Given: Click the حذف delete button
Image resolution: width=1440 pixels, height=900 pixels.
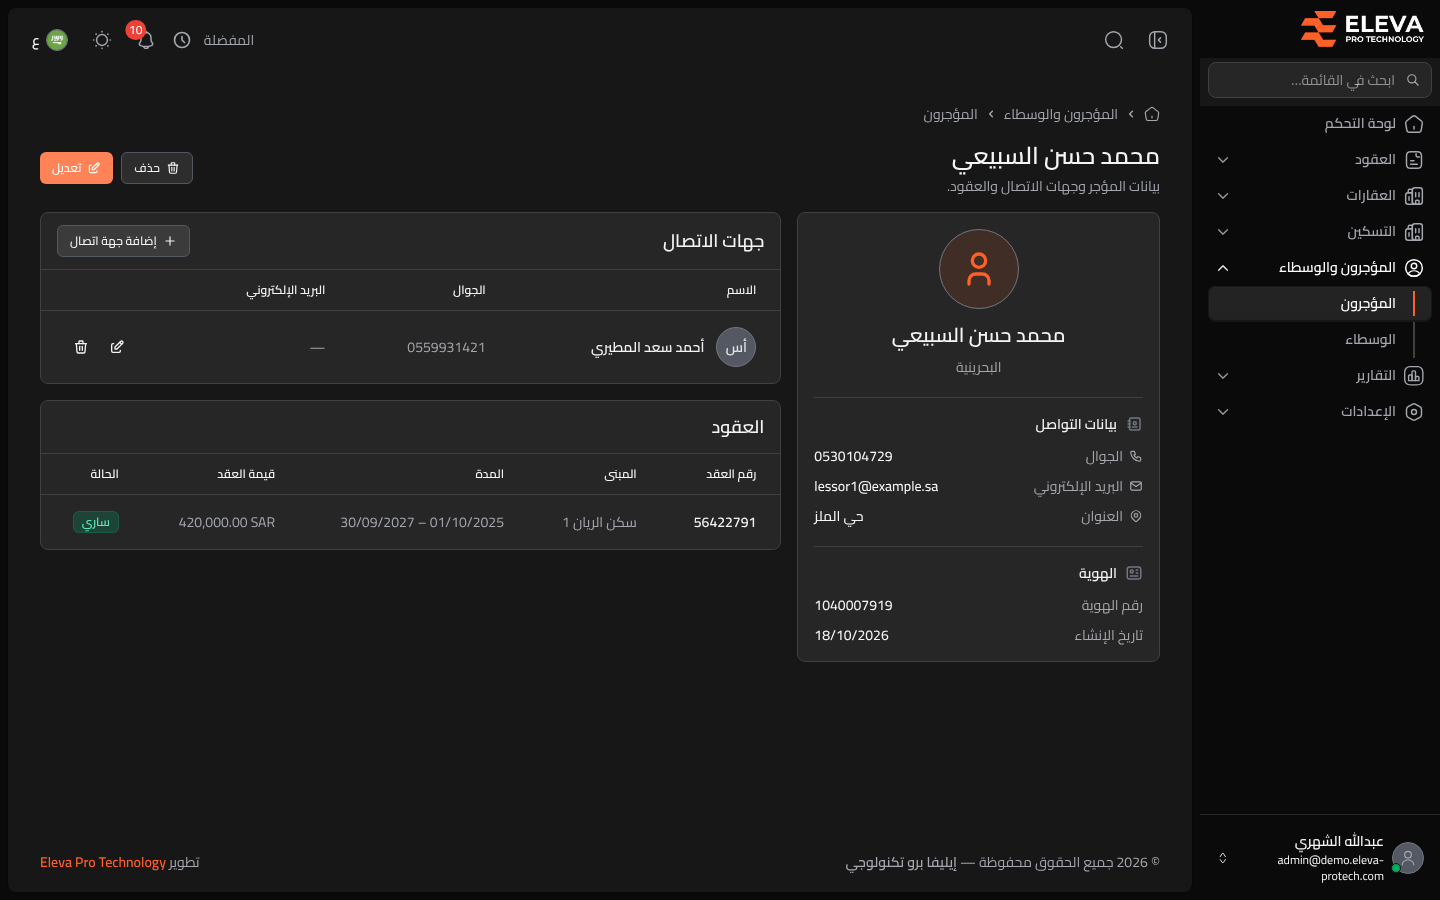Looking at the screenshot, I should pyautogui.click(x=157, y=168).
